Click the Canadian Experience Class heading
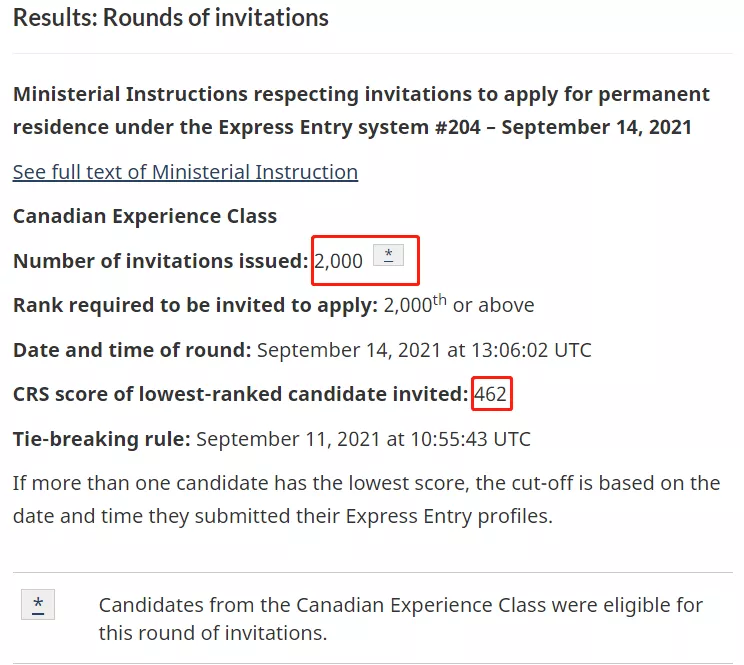Screen dimensions: 744x665 click(145, 216)
